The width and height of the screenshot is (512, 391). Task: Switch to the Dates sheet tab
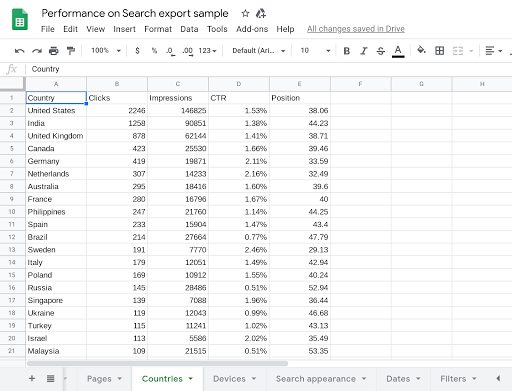tap(398, 379)
